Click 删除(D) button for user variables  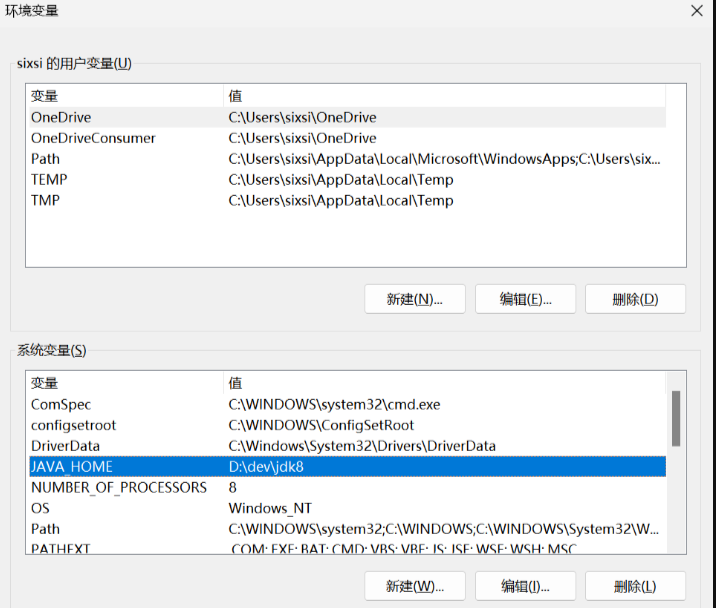[x=635, y=299]
